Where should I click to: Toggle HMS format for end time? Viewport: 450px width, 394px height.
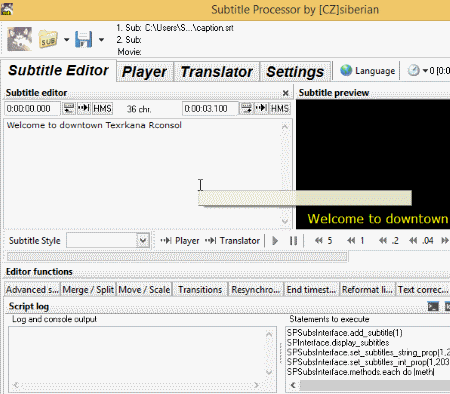(x=280, y=109)
